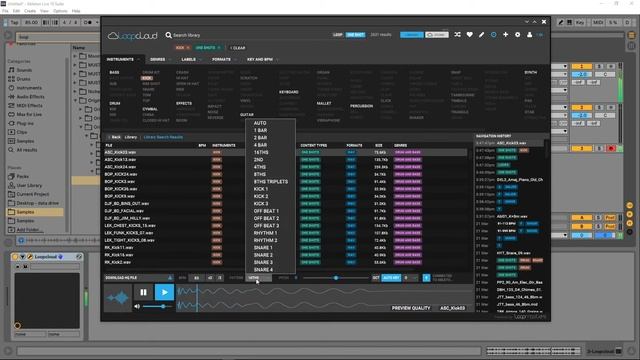The height and width of the screenshot is (360, 640).
Task: Click Ableton draw mode pencil icon top right
Action: tap(560, 22)
